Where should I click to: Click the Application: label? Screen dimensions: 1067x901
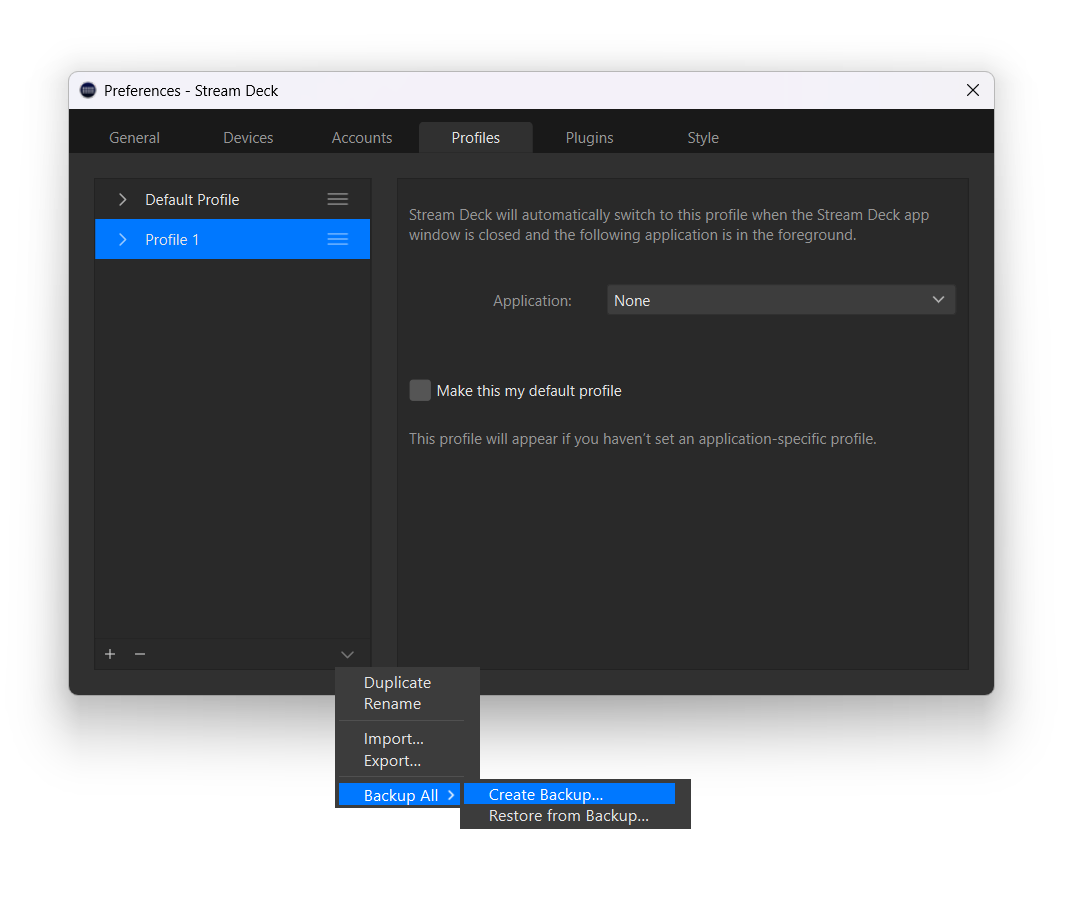[532, 301]
